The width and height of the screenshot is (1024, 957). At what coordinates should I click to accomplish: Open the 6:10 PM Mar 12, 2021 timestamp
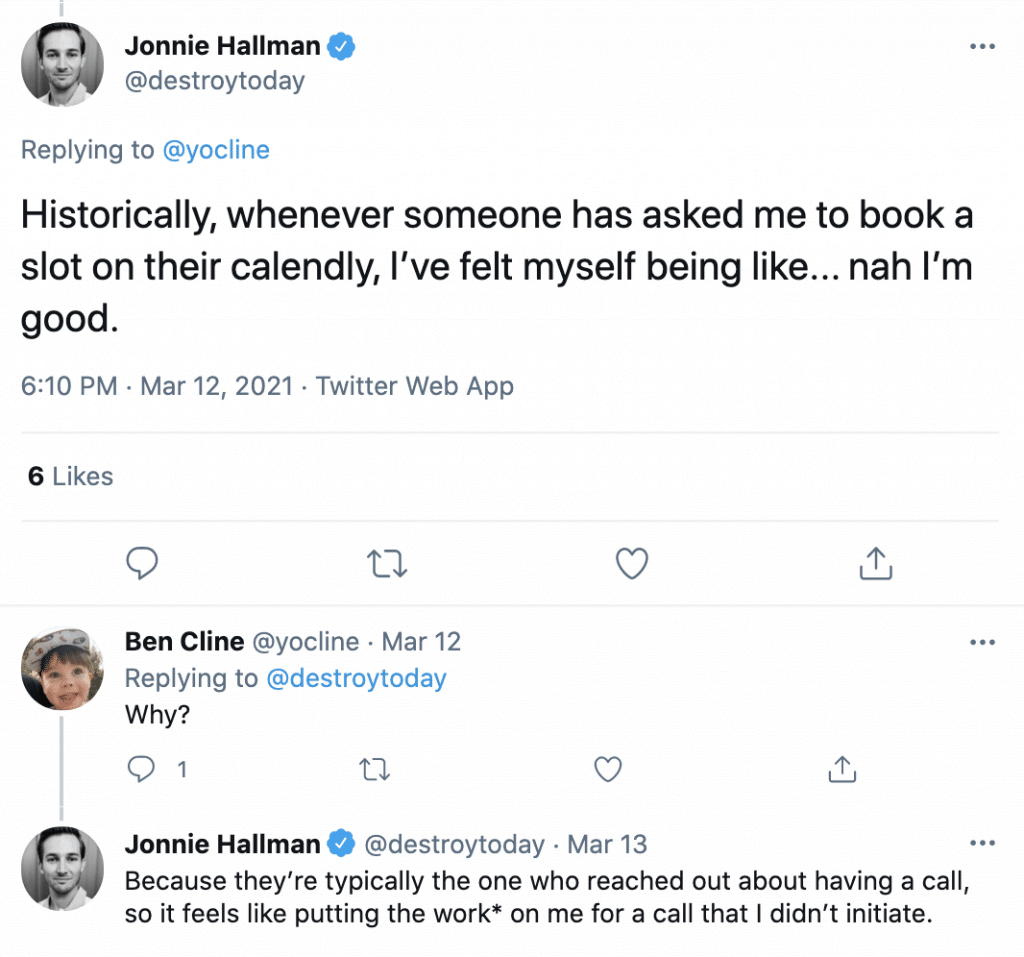pyautogui.click(x=157, y=385)
